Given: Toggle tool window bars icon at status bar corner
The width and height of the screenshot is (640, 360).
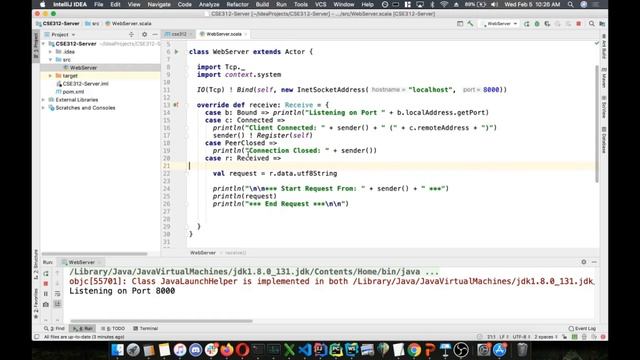Looking at the screenshot, I should pyautogui.click(x=37, y=337).
